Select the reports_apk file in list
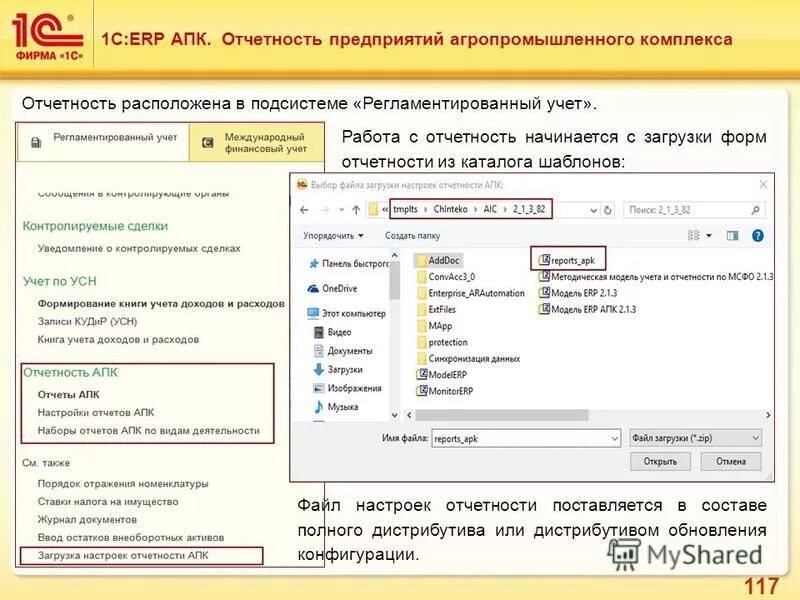This screenshot has width=800, height=600. tap(567, 260)
